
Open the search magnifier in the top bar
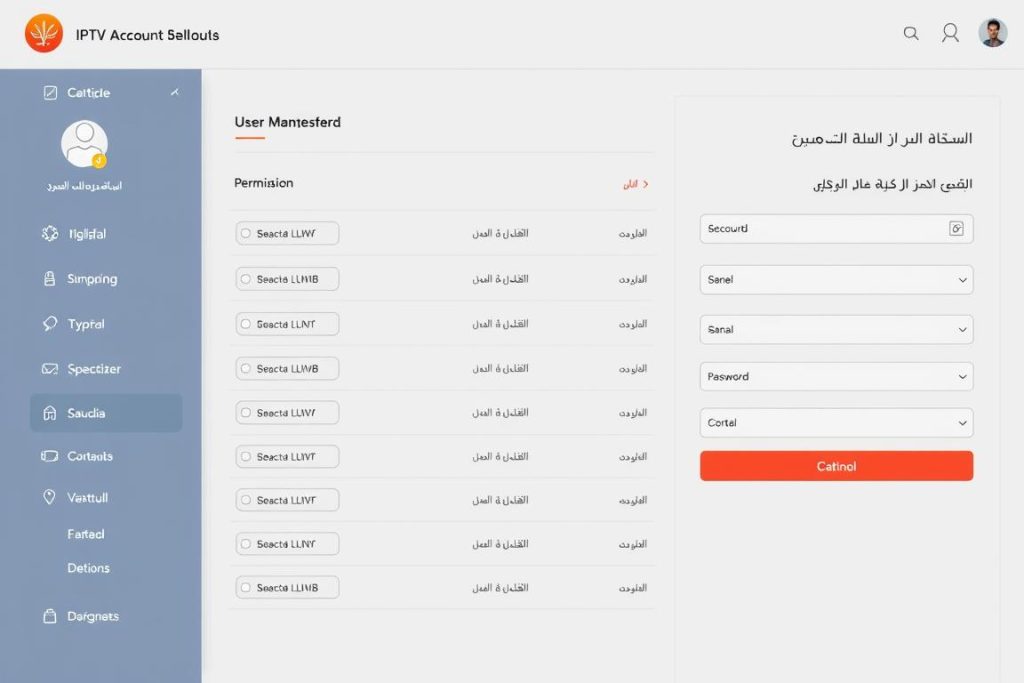point(911,33)
